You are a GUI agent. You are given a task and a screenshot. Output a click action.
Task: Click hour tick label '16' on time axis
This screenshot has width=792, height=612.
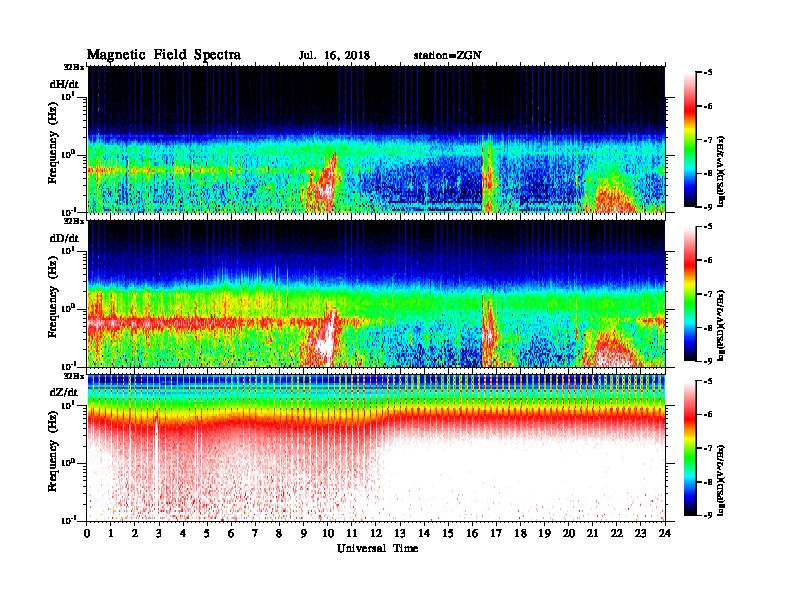pyautogui.click(x=472, y=534)
